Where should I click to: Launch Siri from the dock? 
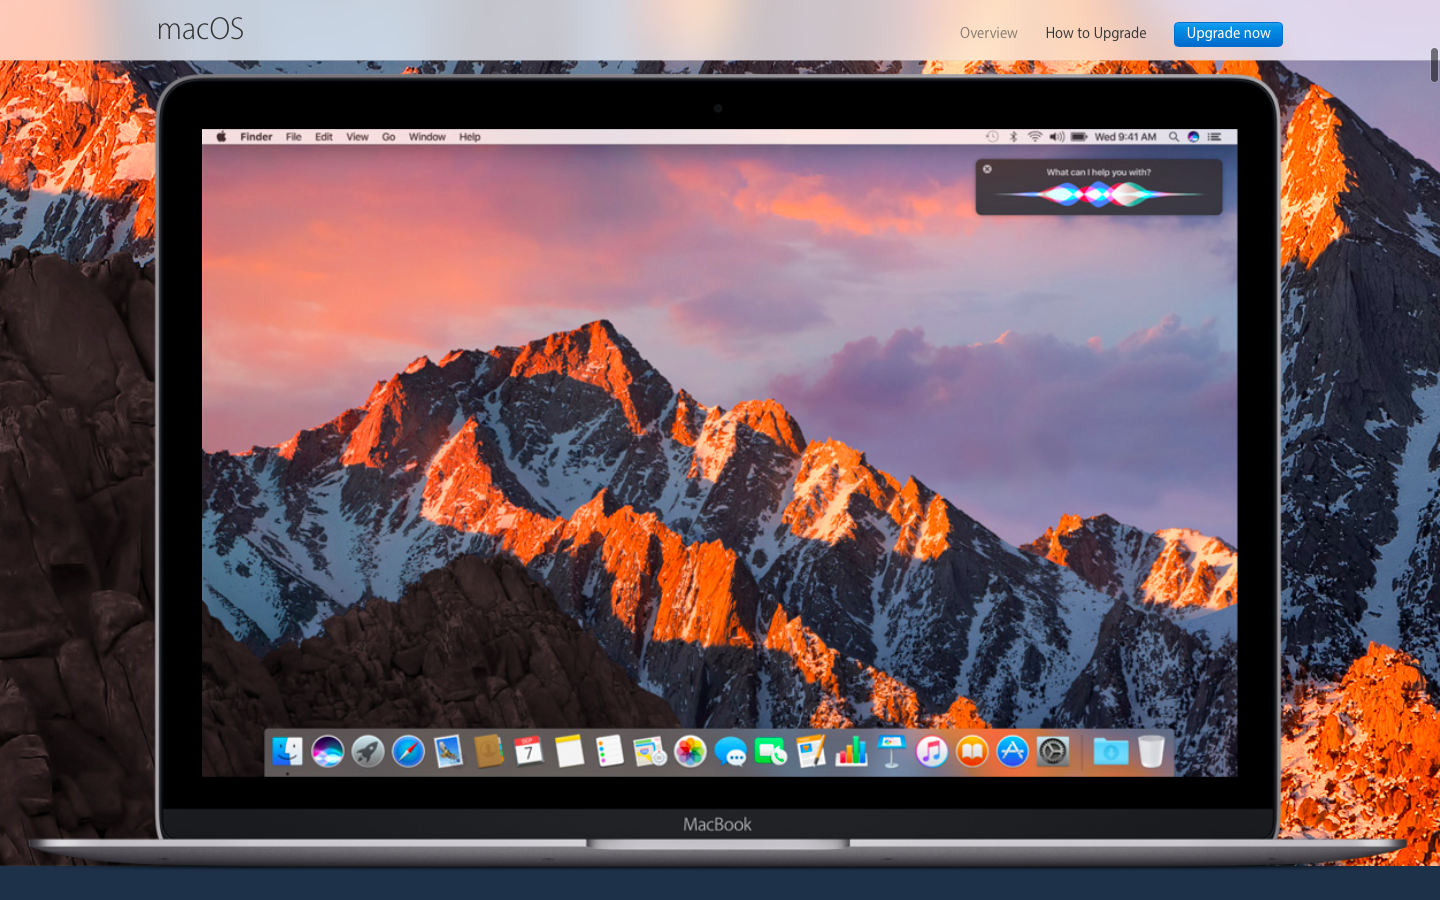[327, 751]
